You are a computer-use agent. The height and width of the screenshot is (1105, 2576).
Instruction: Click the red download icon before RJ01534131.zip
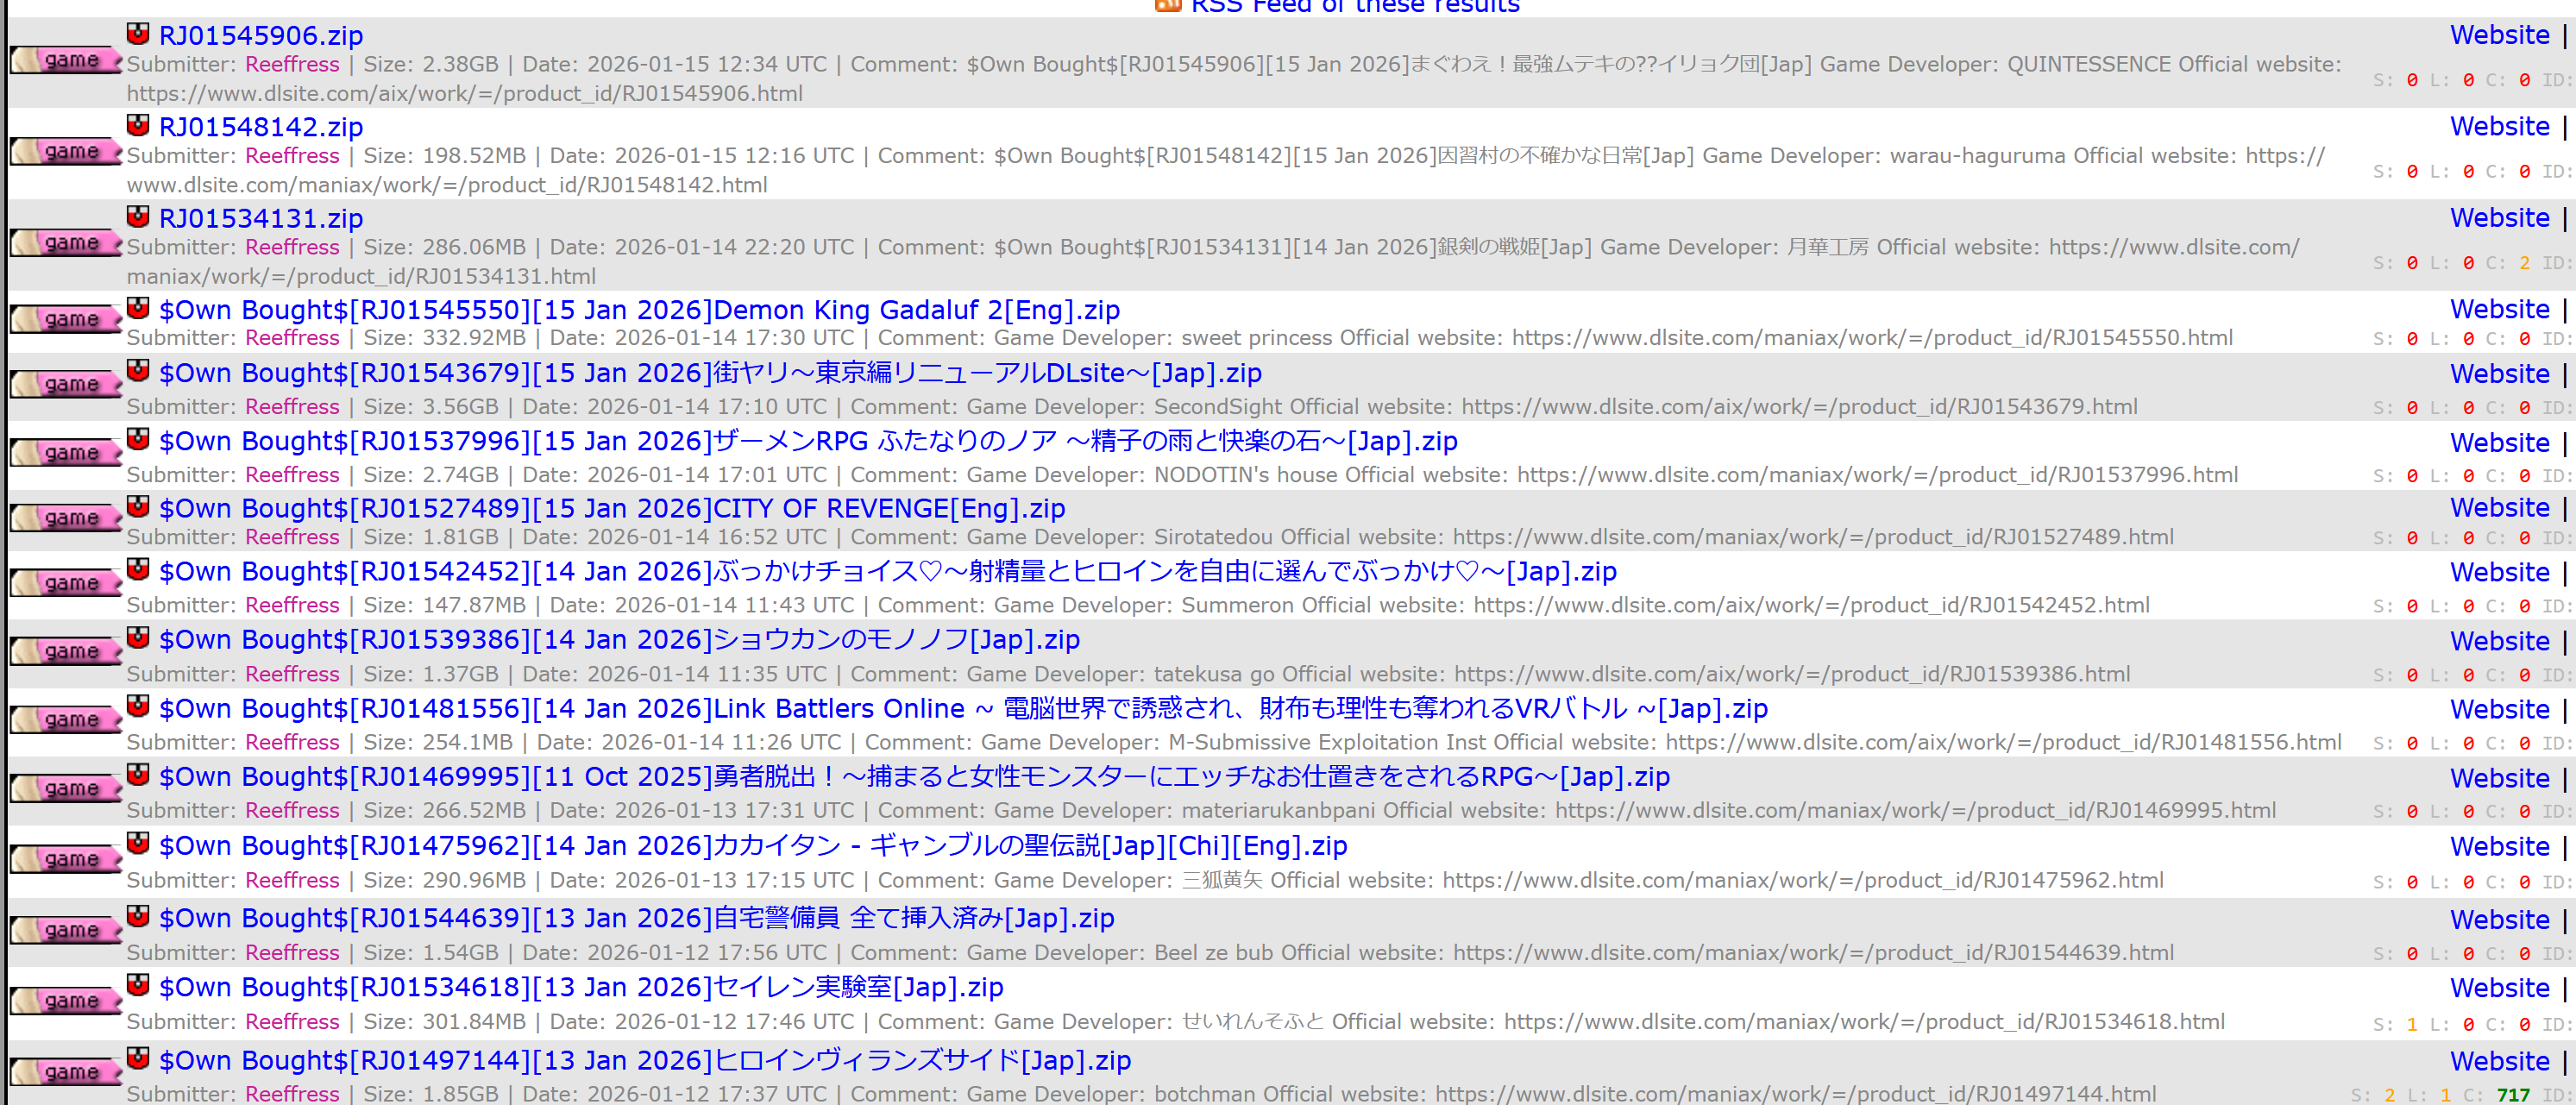(x=138, y=217)
